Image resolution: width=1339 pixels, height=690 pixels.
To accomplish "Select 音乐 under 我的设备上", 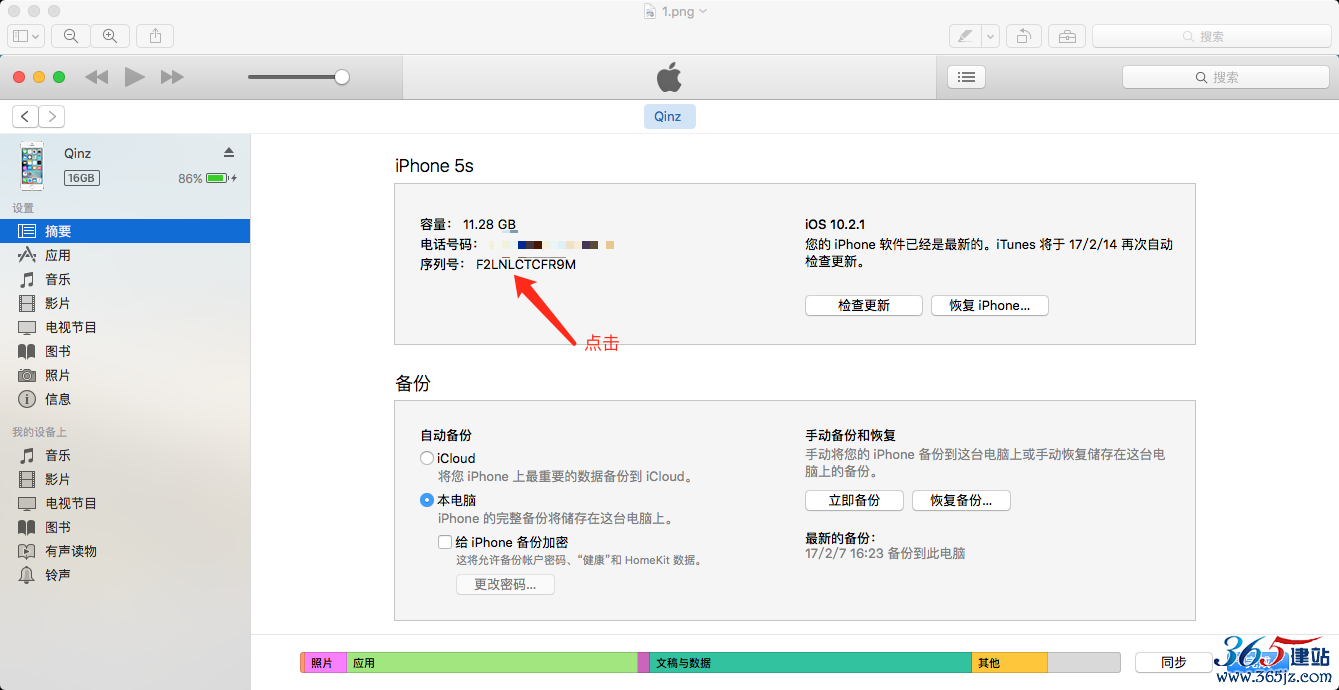I will pos(125,455).
